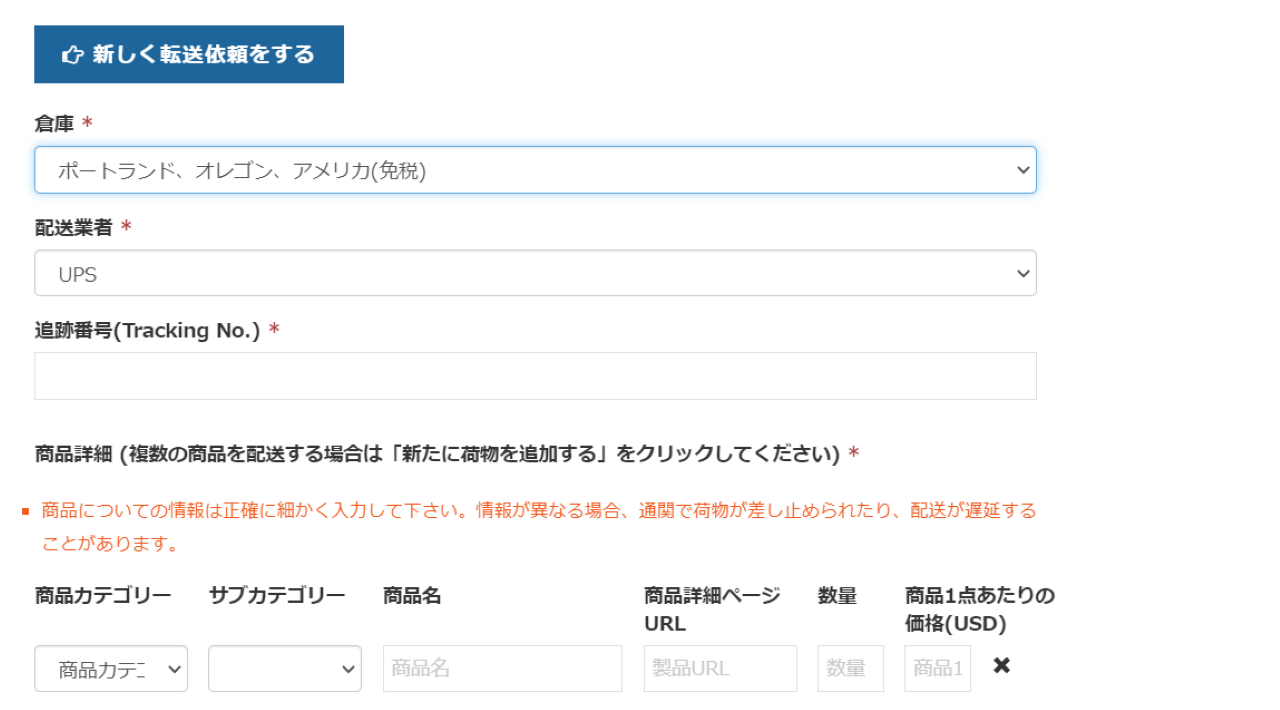Click the 新しく転送依頼をする button
1280x710 pixels.
click(x=189, y=54)
